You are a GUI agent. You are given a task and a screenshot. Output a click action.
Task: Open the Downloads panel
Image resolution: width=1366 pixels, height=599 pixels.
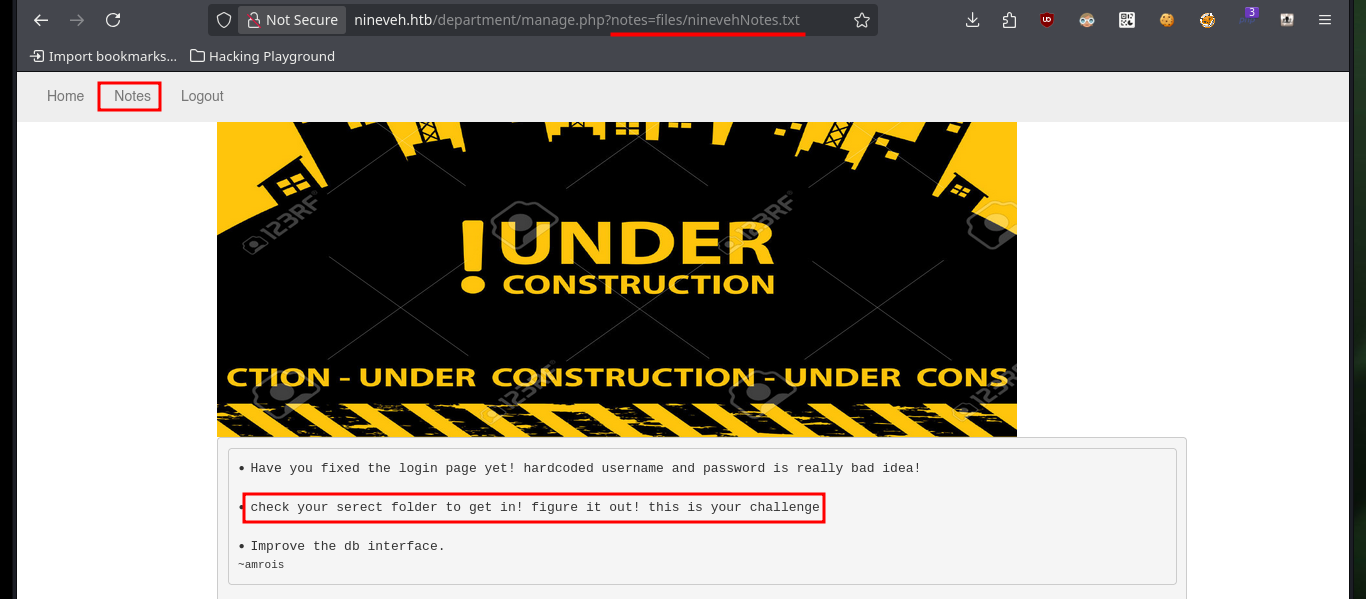point(972,20)
